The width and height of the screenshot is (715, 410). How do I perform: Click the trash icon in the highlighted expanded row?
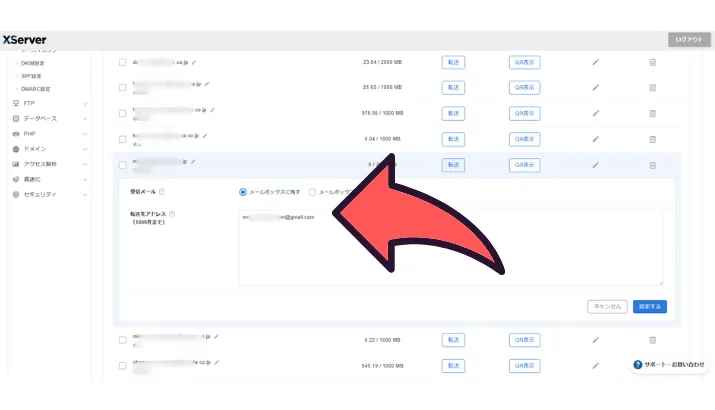point(653,165)
